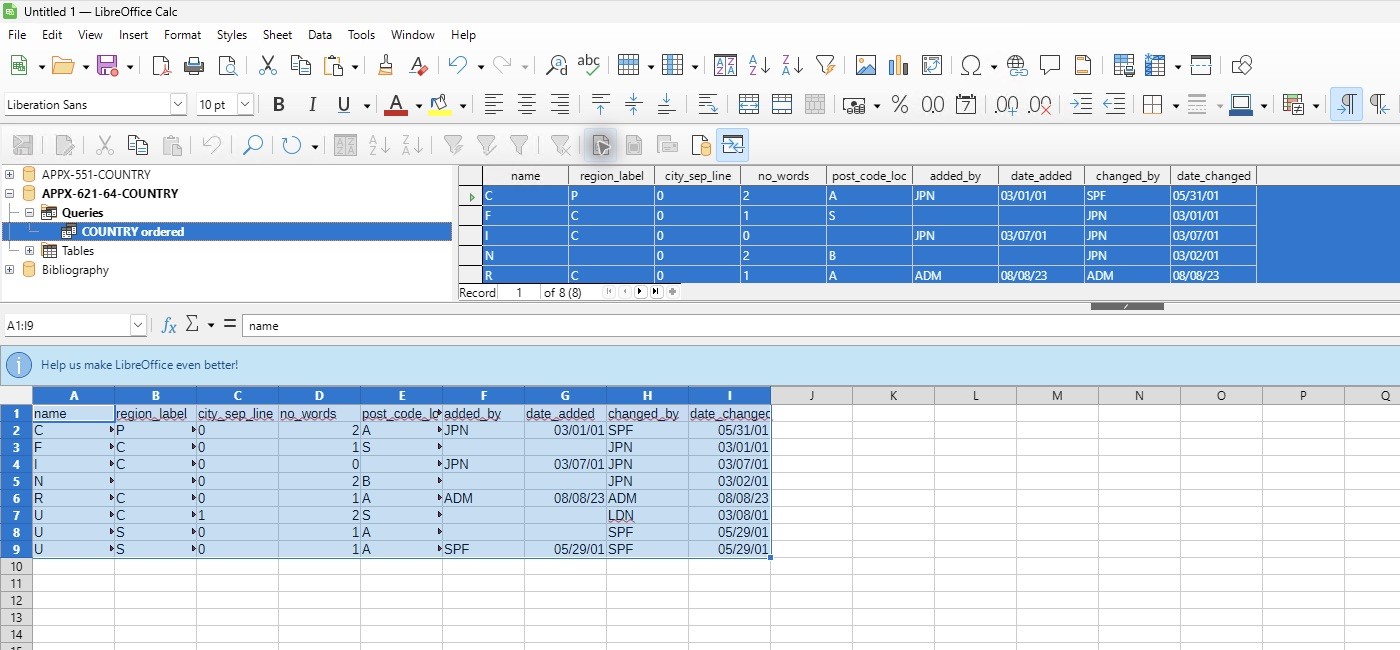This screenshot has height=650, width=1400.
Task: Collapse the APPX-621-64-COUNTRY node
Action: tap(10, 193)
